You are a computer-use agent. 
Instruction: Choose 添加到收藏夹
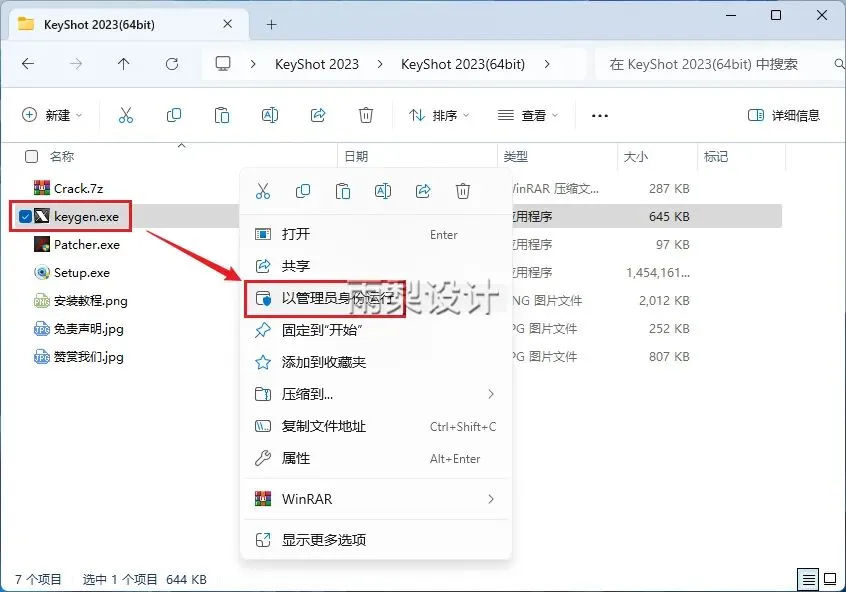[x=376, y=362]
